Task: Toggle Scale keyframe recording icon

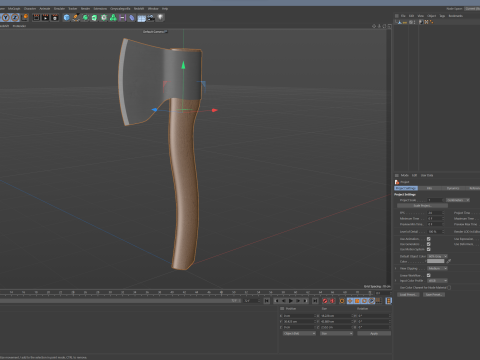Action: [357, 301]
